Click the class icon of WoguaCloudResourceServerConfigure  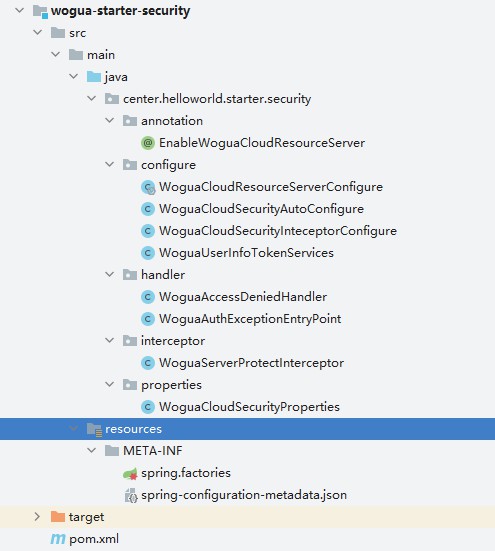(x=148, y=187)
